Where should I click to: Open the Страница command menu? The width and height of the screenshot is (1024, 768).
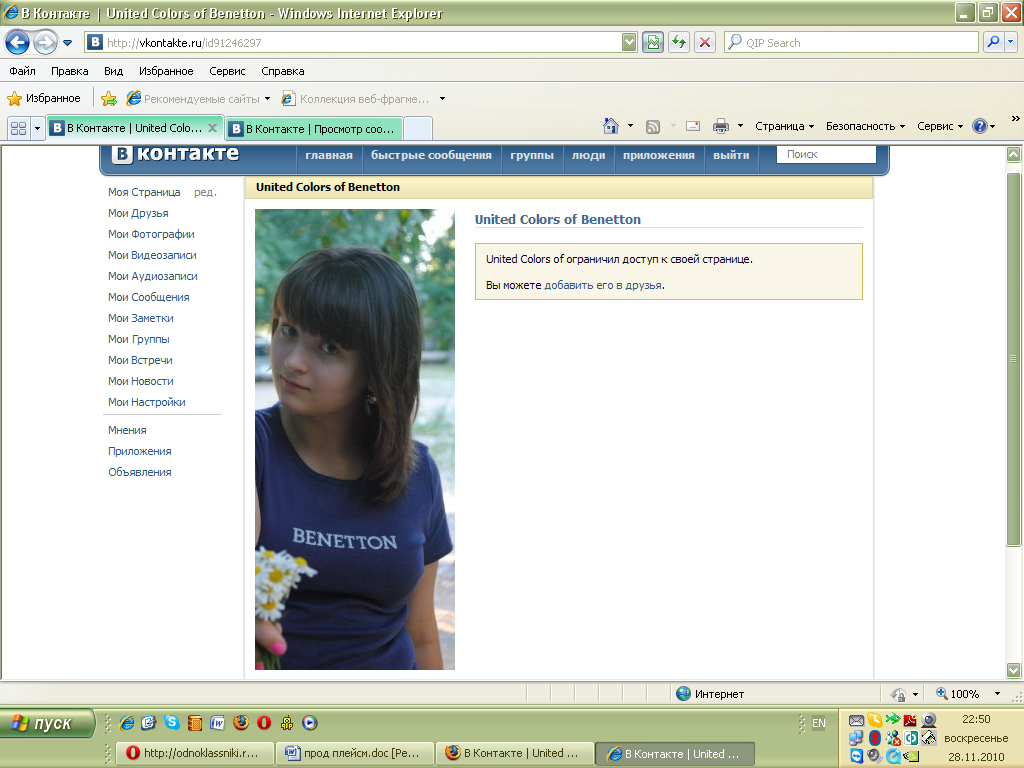click(784, 126)
